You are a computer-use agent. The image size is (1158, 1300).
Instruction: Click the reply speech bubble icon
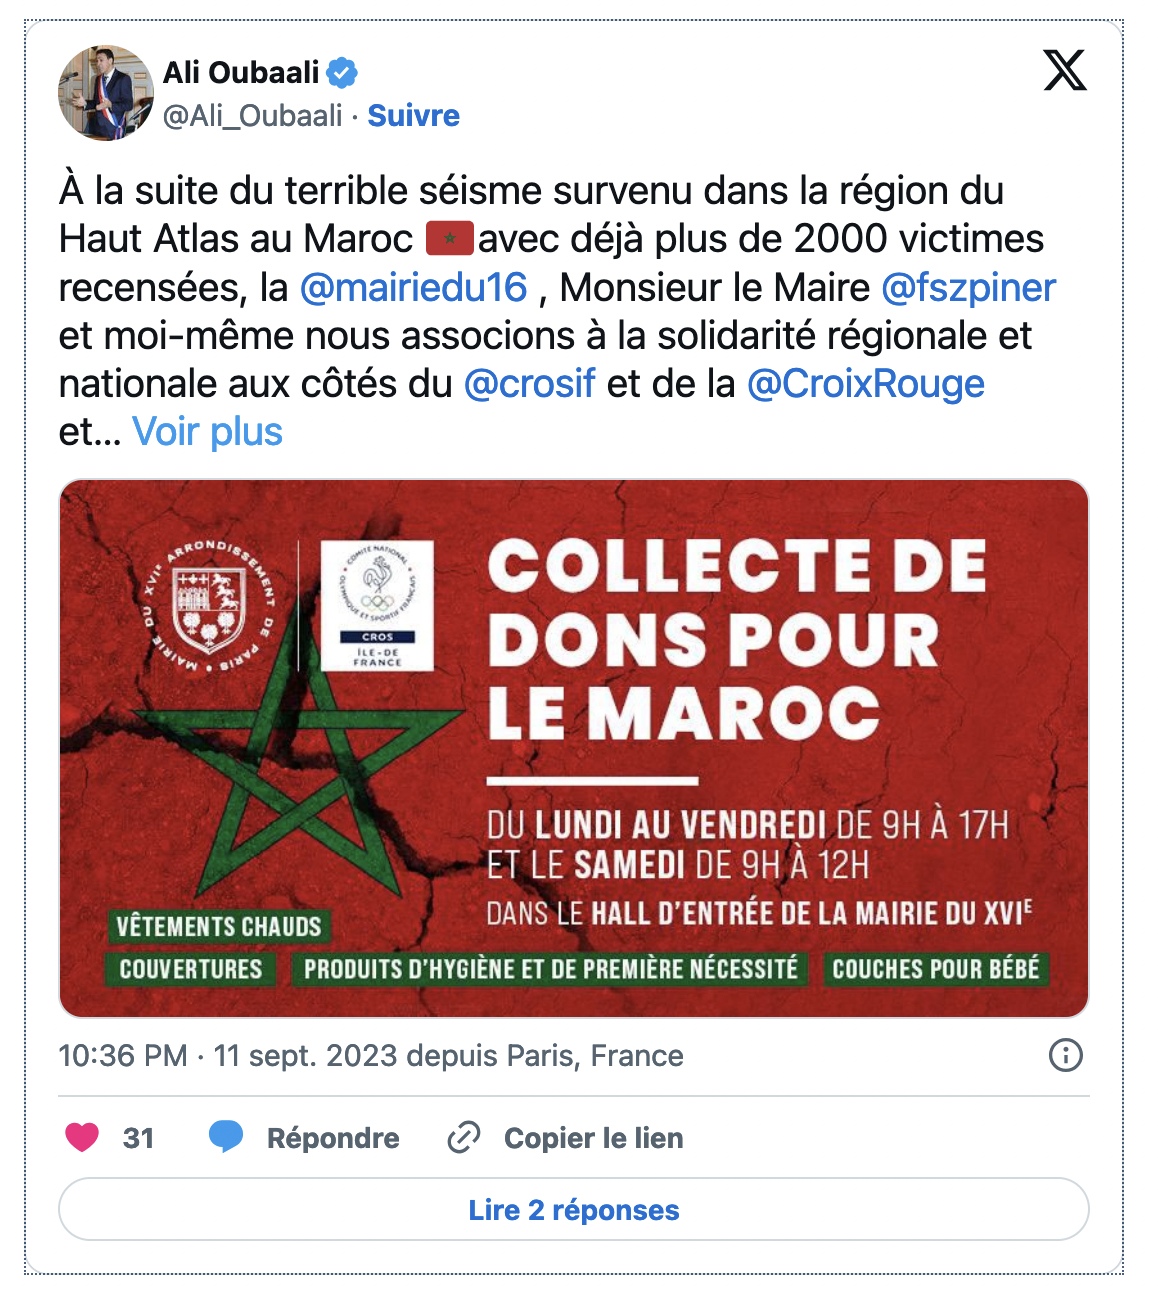(x=226, y=1137)
